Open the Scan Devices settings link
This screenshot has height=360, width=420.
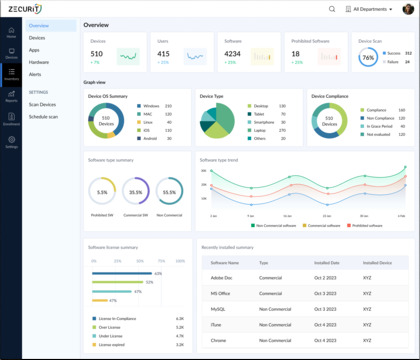(x=42, y=105)
